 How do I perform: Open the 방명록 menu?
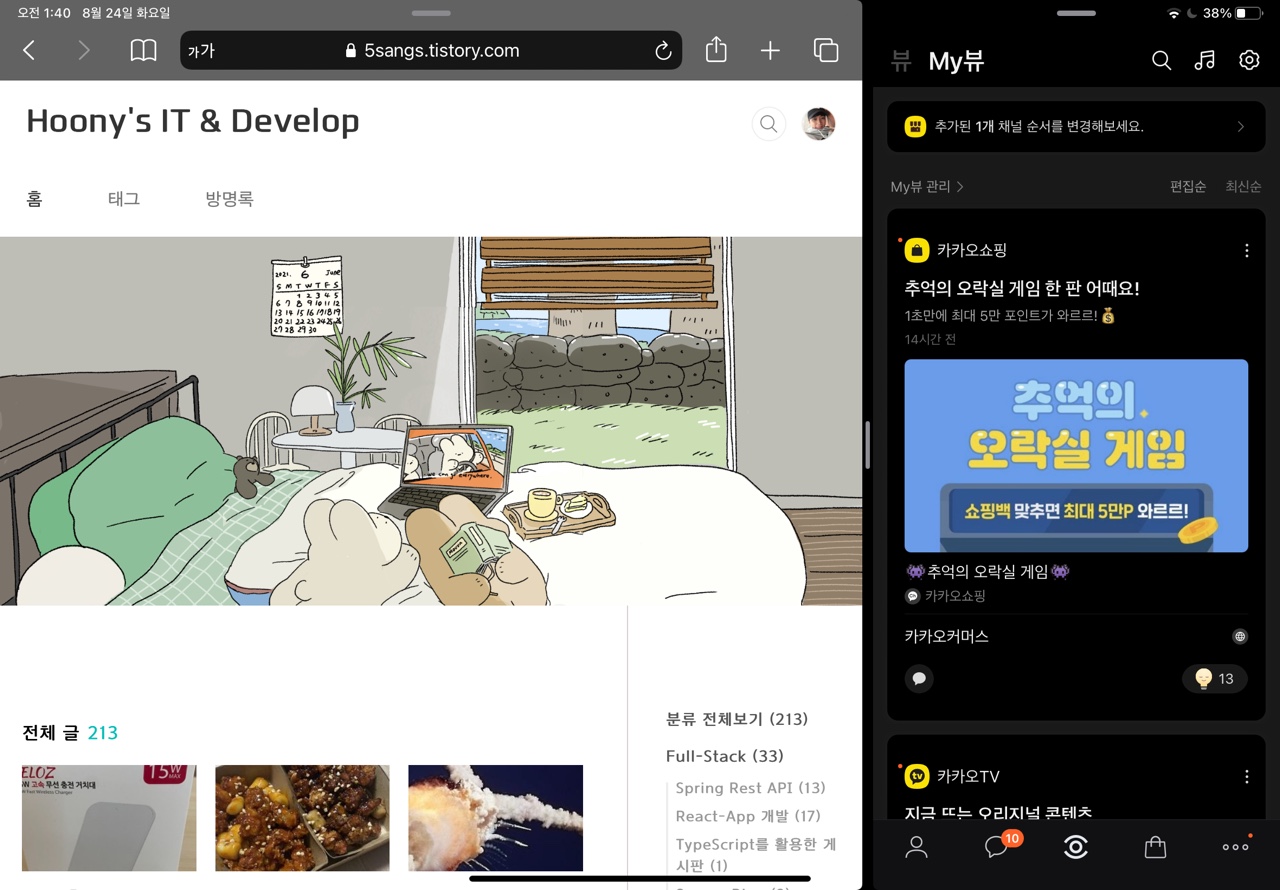tap(229, 199)
